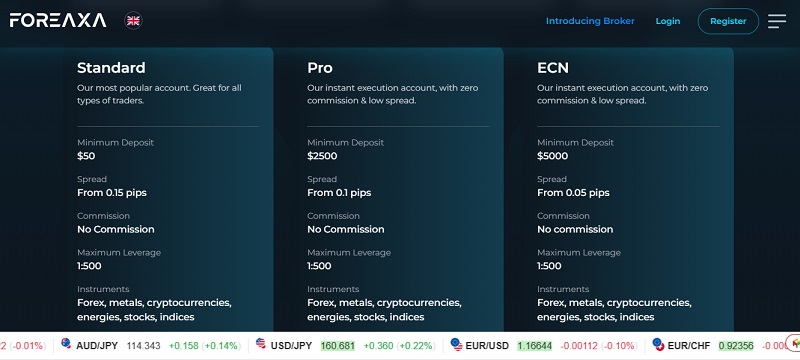Click the EUR/USD price 1.16644
The image size is (800, 360).
tap(534, 346)
